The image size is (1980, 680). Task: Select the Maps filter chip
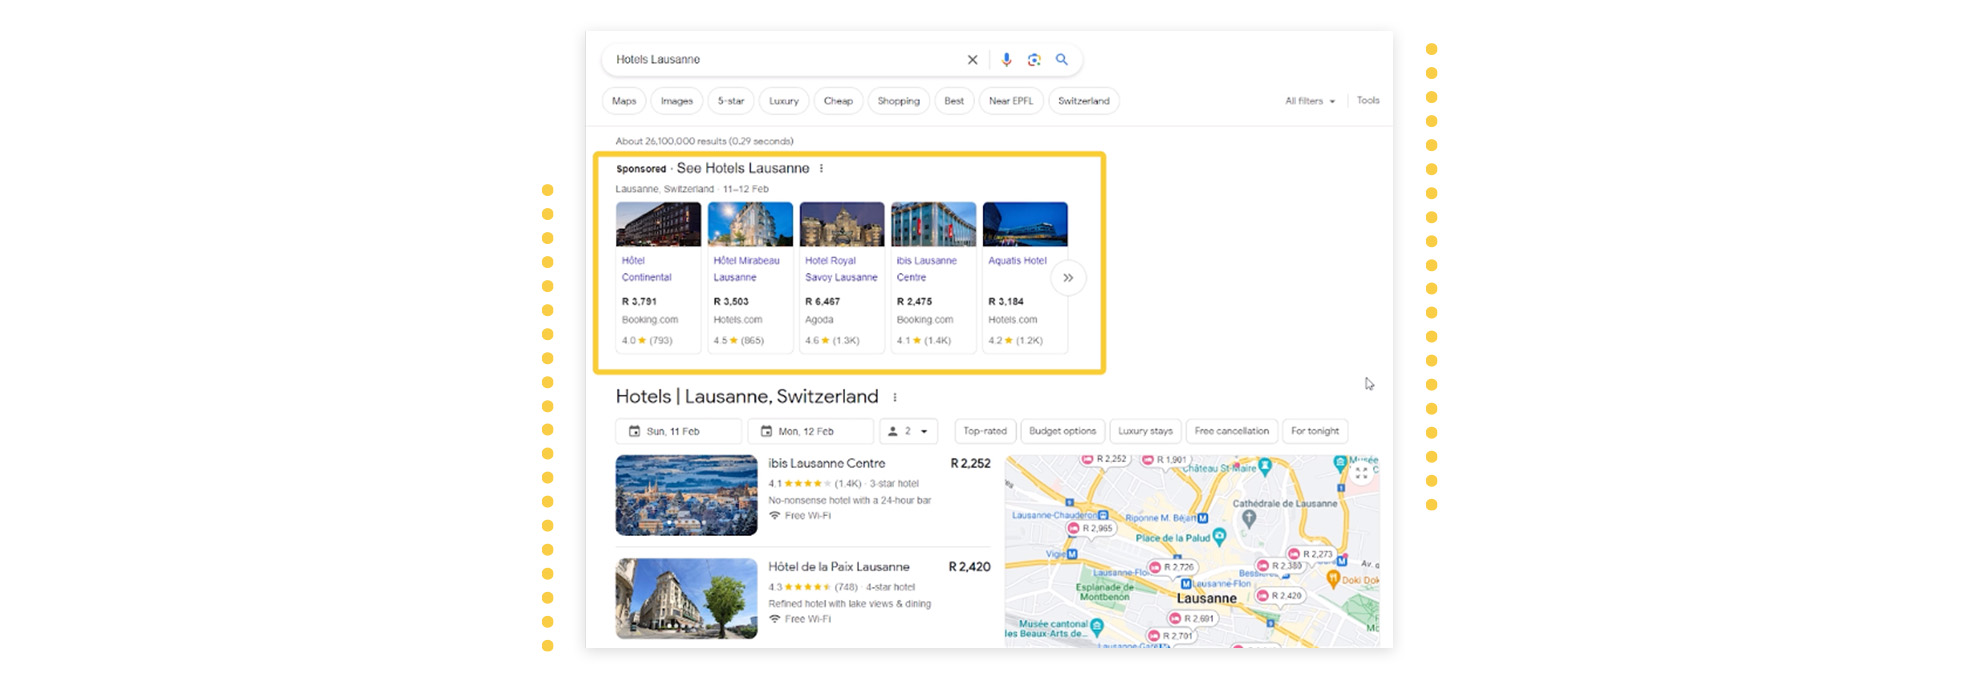624,101
